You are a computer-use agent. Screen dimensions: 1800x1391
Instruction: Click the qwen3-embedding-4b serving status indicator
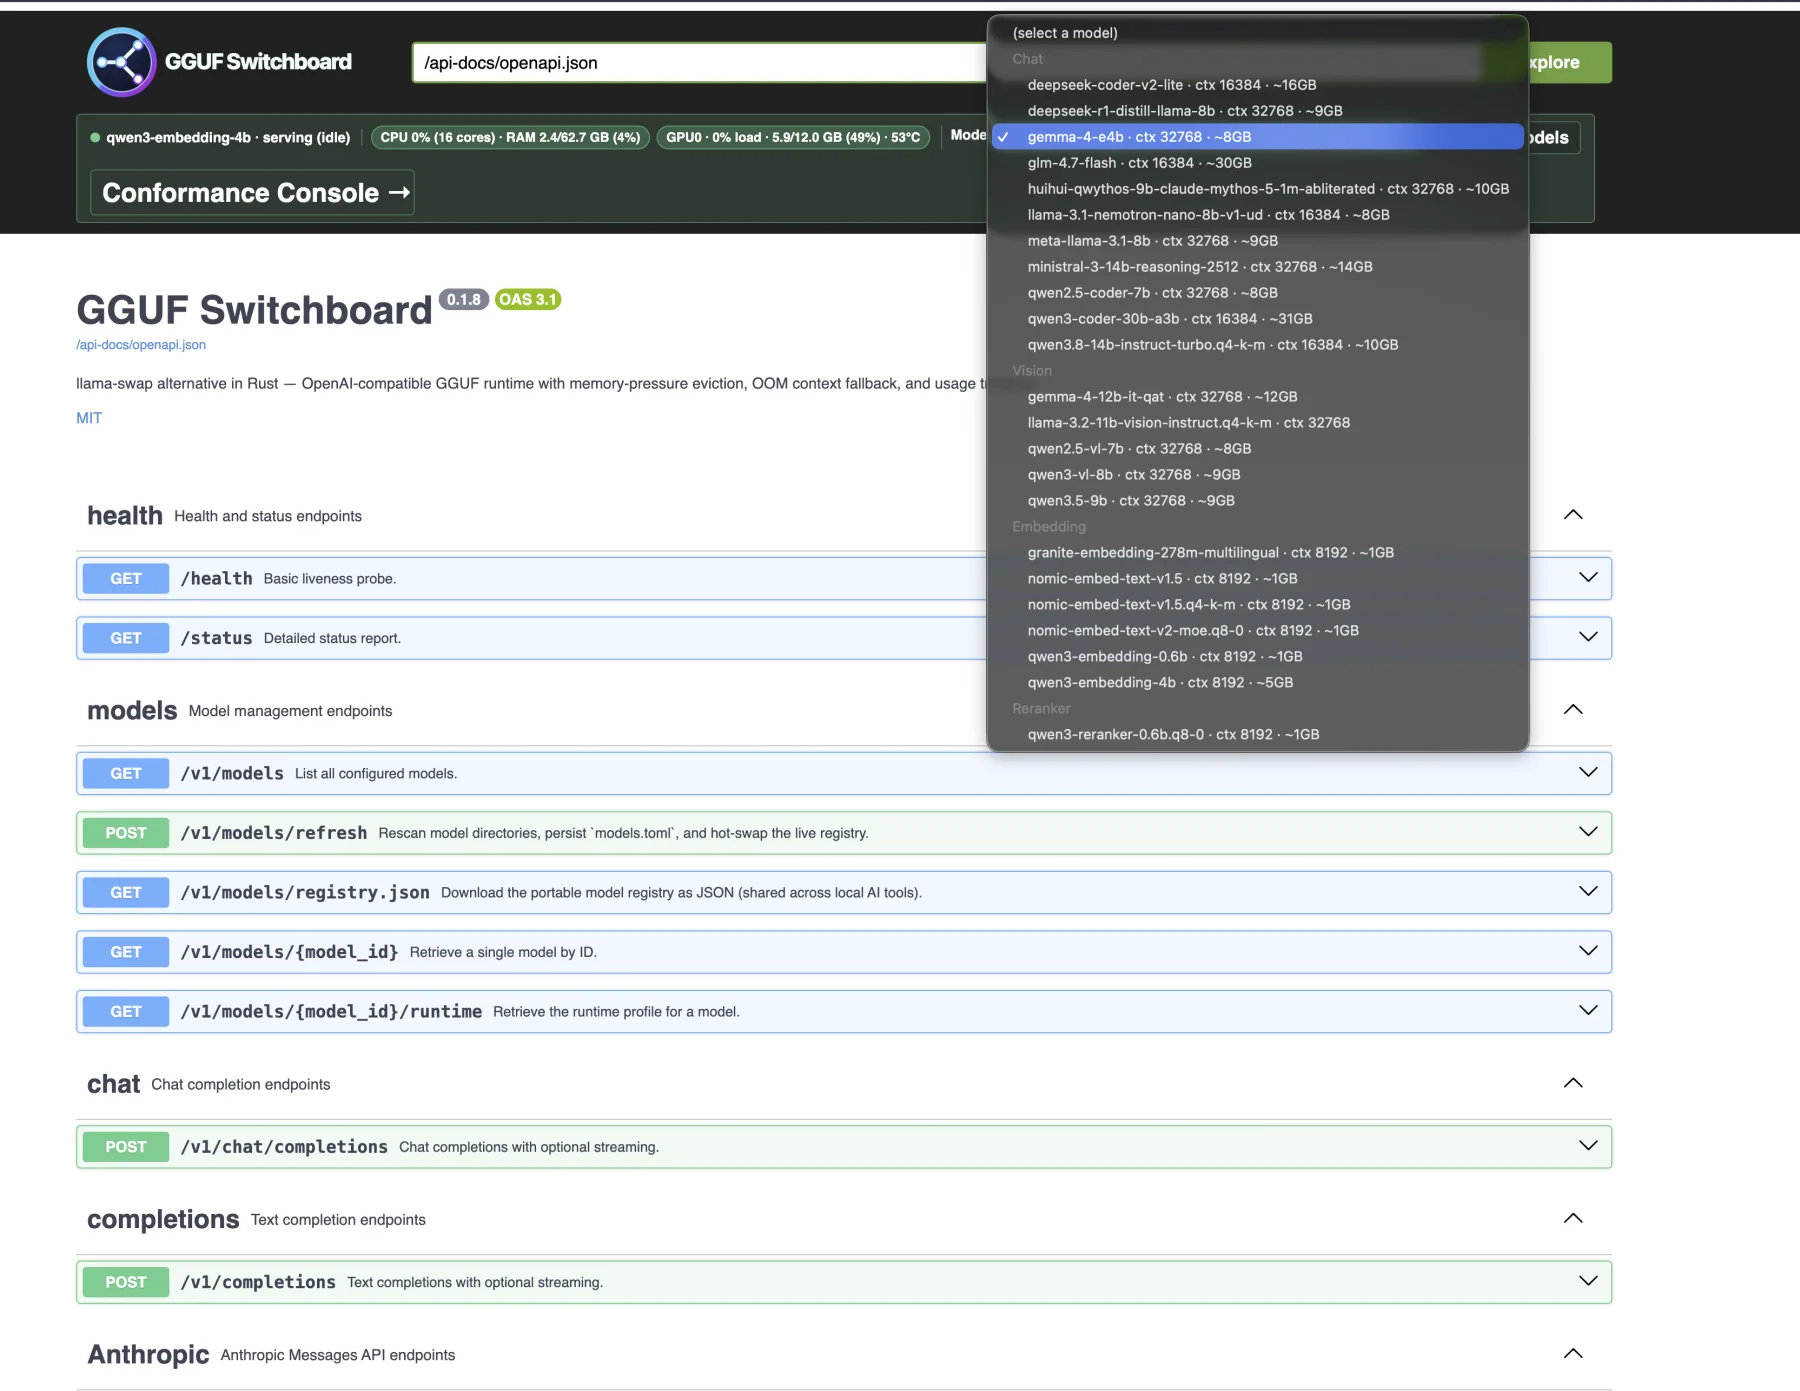click(220, 137)
